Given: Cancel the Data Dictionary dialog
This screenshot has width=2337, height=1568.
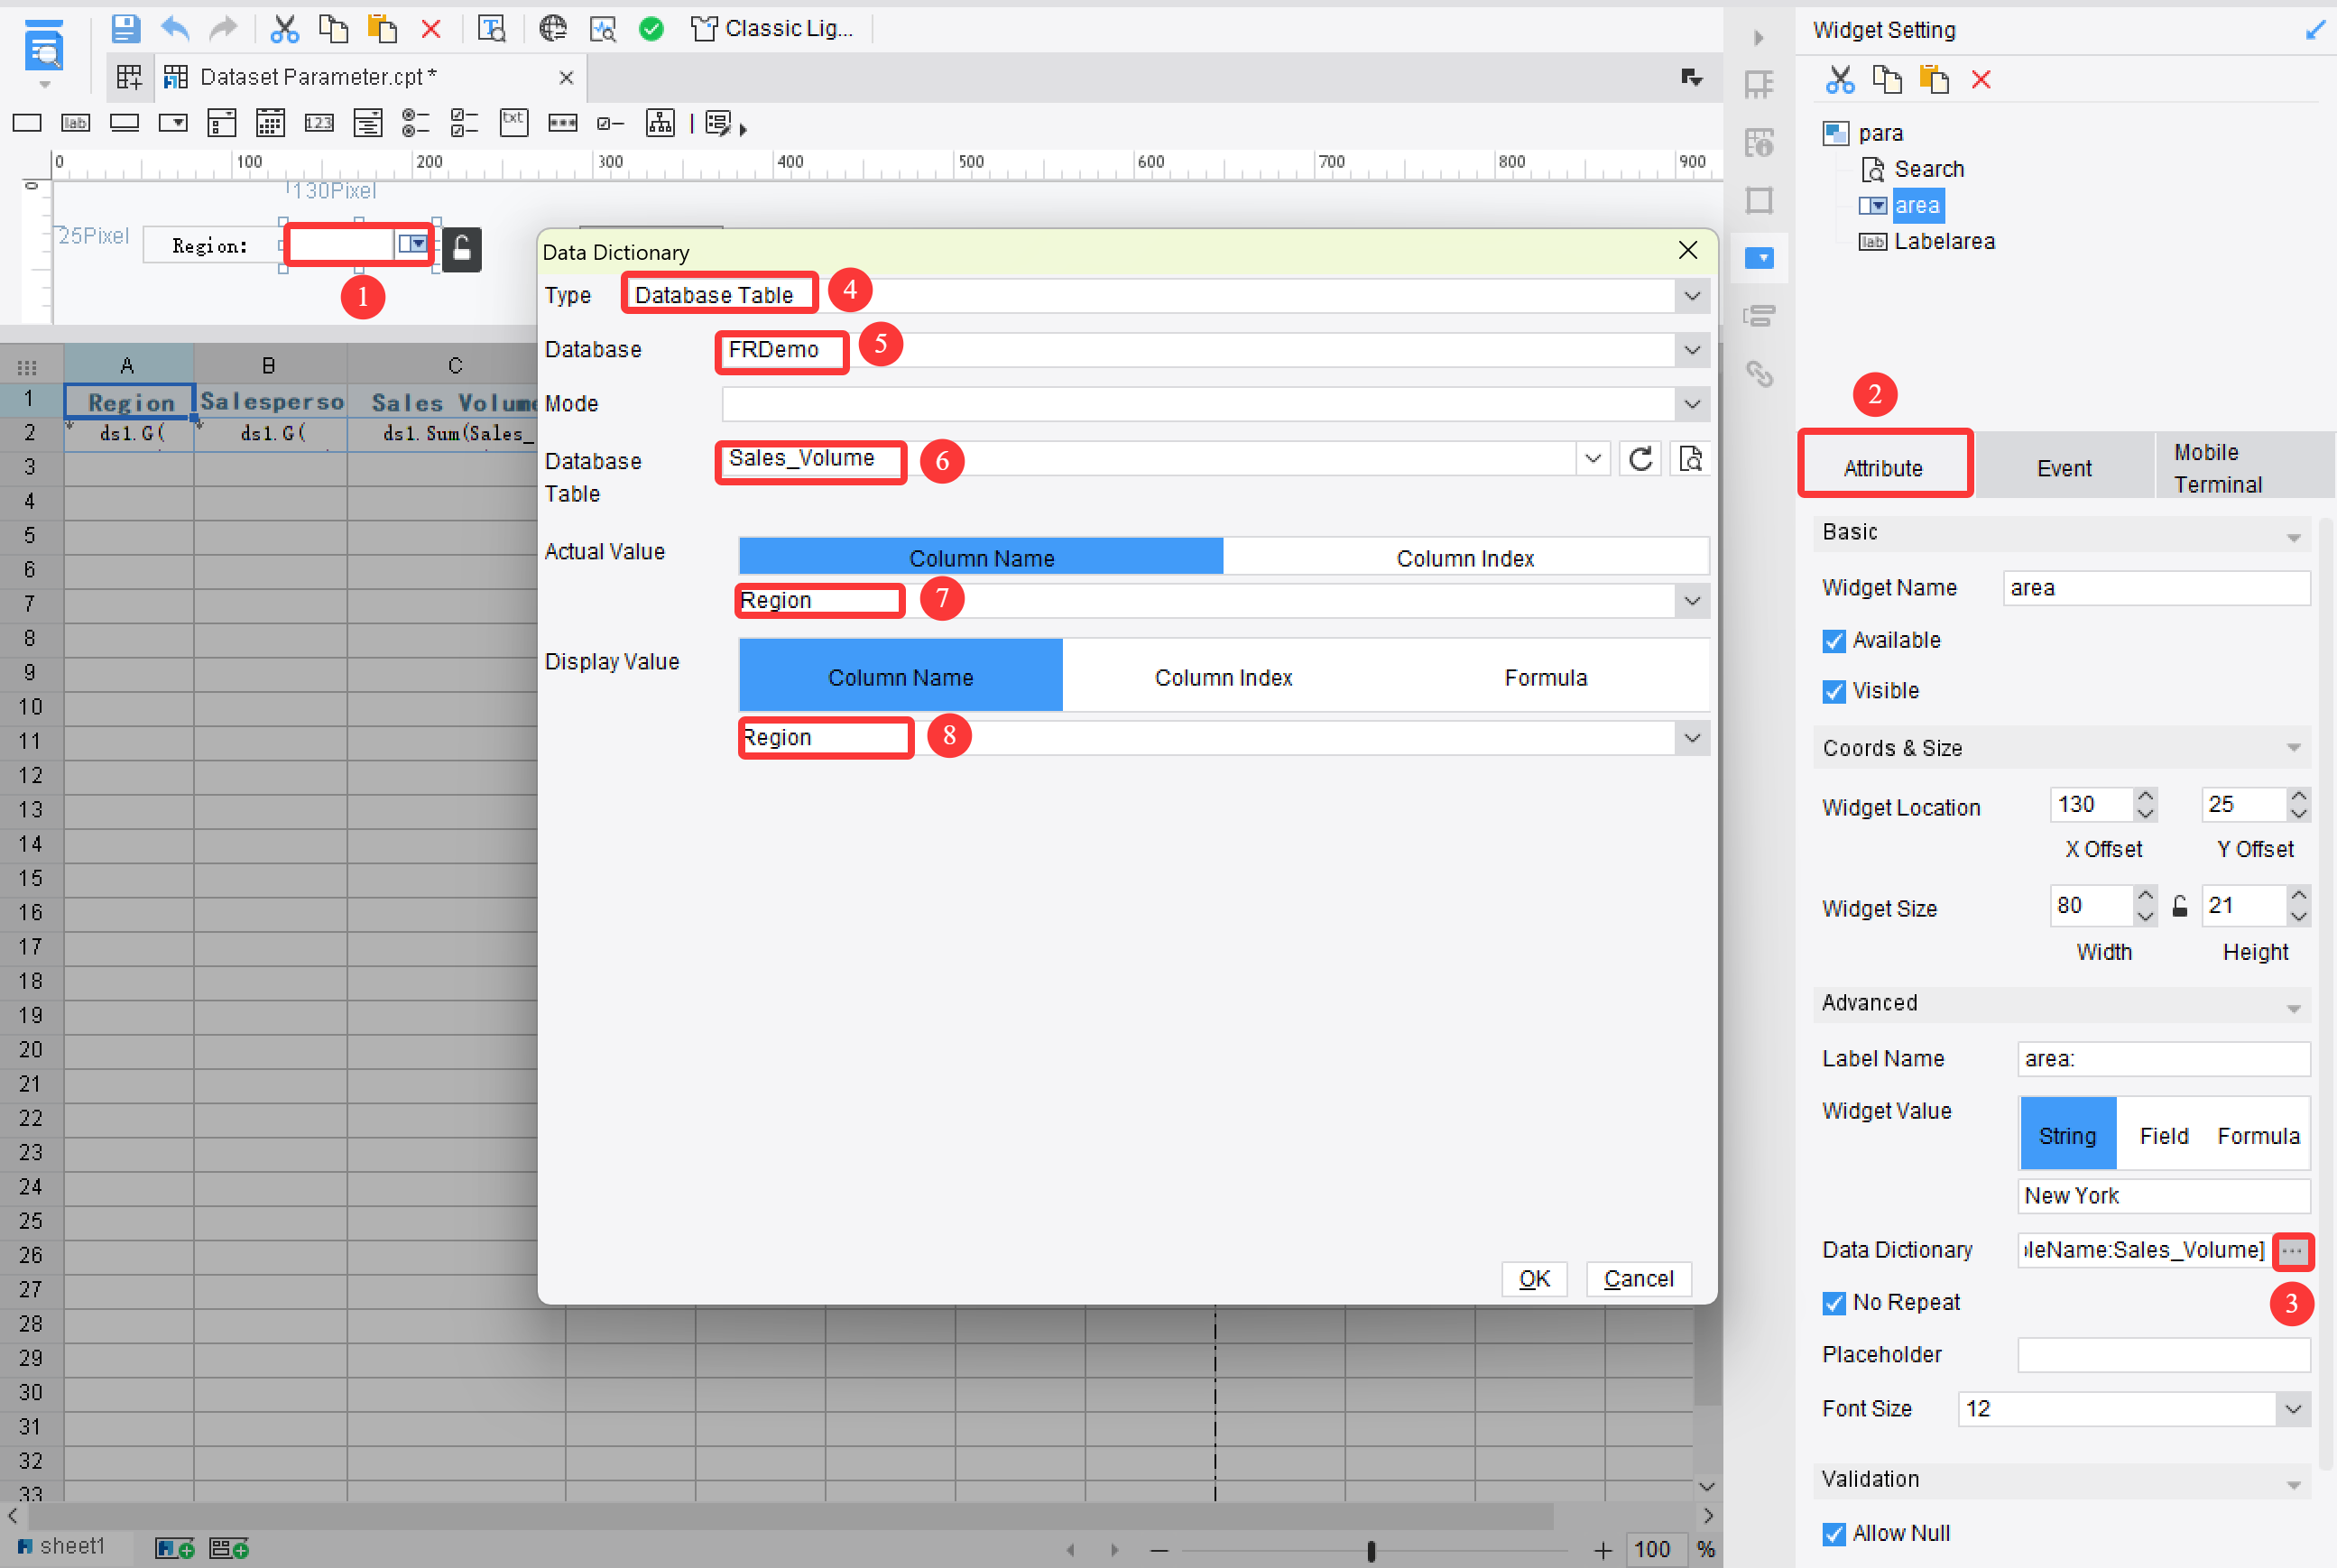Looking at the screenshot, I should coord(1638,1279).
